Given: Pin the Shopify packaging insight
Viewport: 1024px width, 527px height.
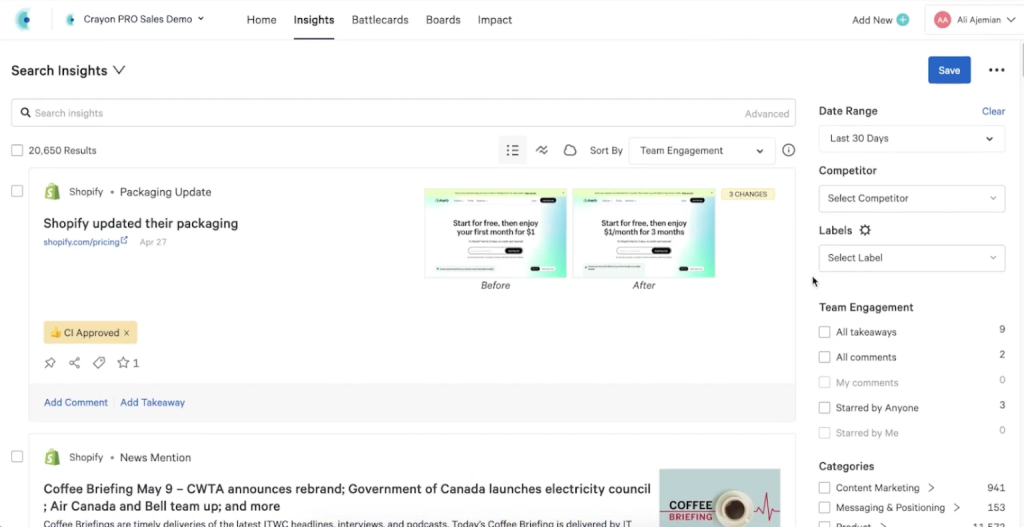Looking at the screenshot, I should point(50,363).
